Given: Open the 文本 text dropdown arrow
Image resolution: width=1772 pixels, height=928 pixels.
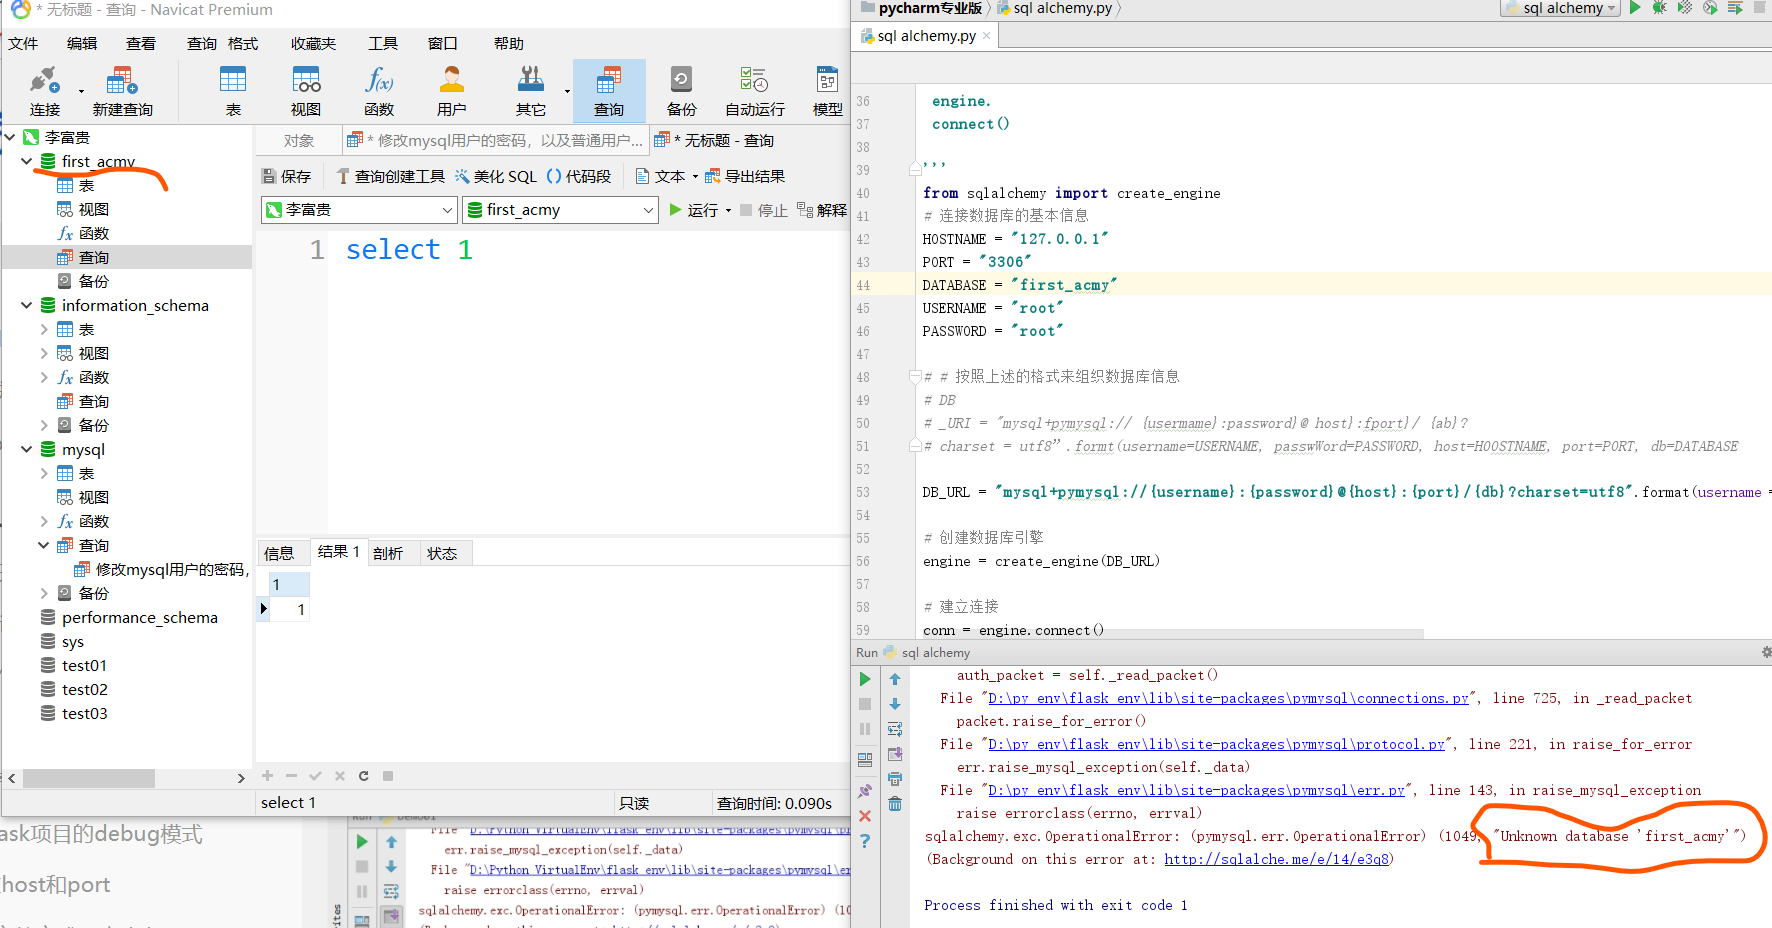Looking at the screenshot, I should tap(695, 177).
